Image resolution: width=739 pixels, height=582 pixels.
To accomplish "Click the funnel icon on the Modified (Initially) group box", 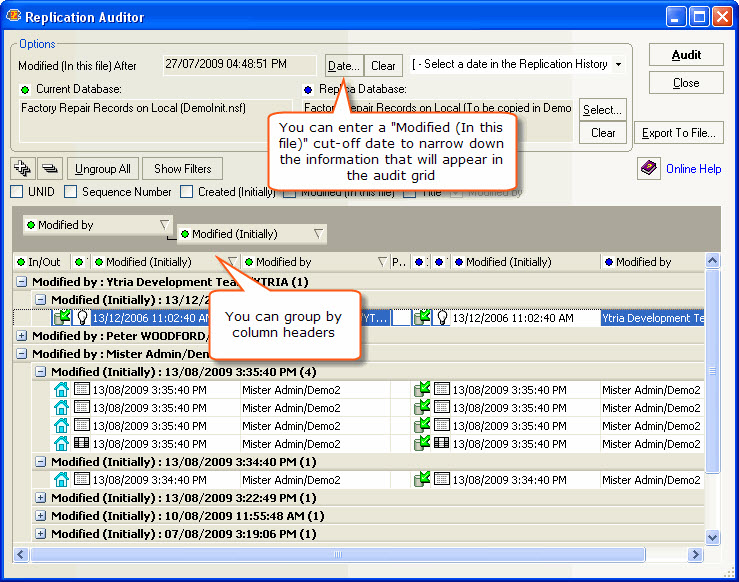I will [x=318, y=234].
